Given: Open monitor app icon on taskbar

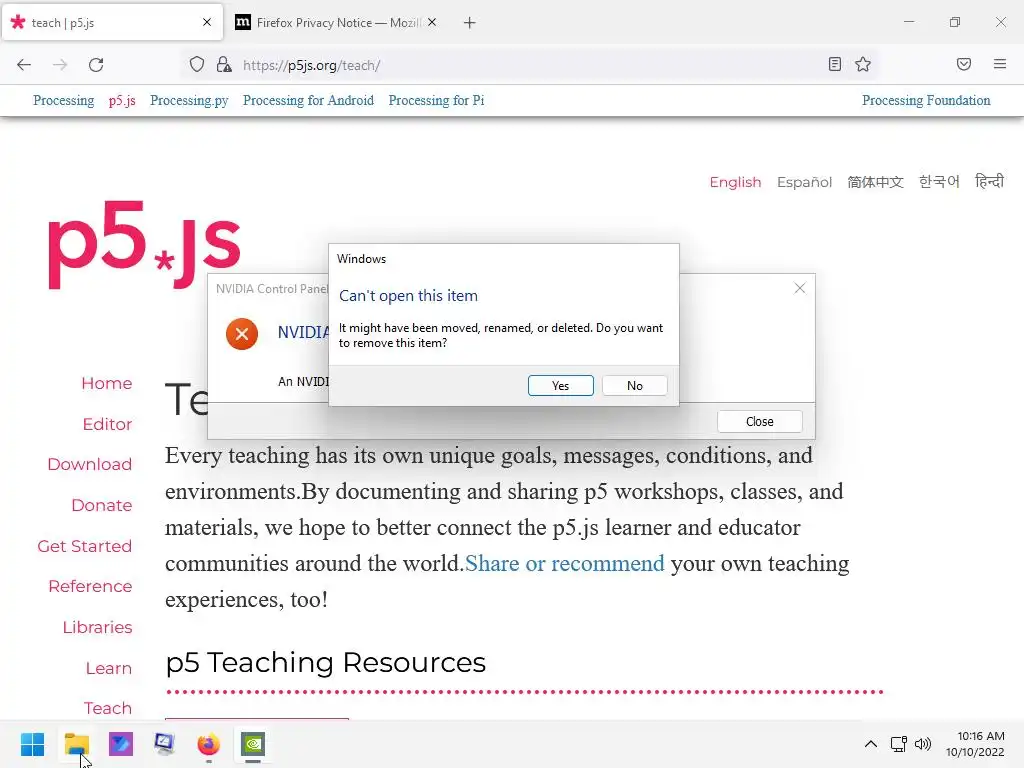Looking at the screenshot, I should click(164, 744).
